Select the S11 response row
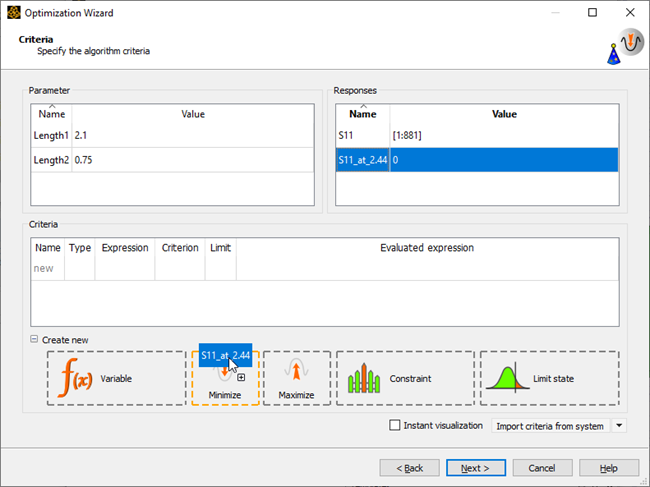The width and height of the screenshot is (650, 487). (x=477, y=136)
